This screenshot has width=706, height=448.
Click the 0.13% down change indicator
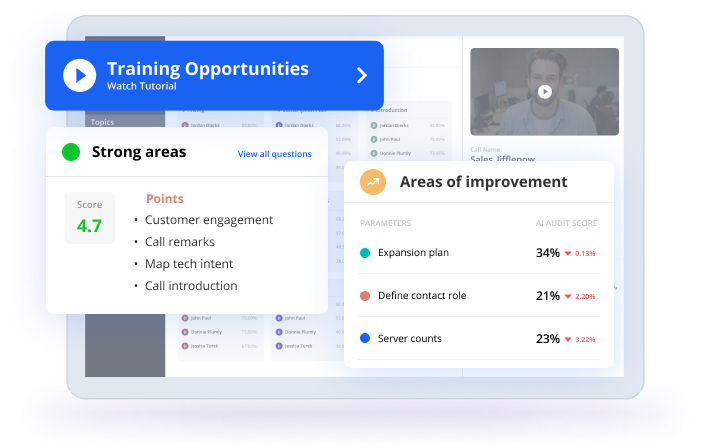tap(580, 253)
